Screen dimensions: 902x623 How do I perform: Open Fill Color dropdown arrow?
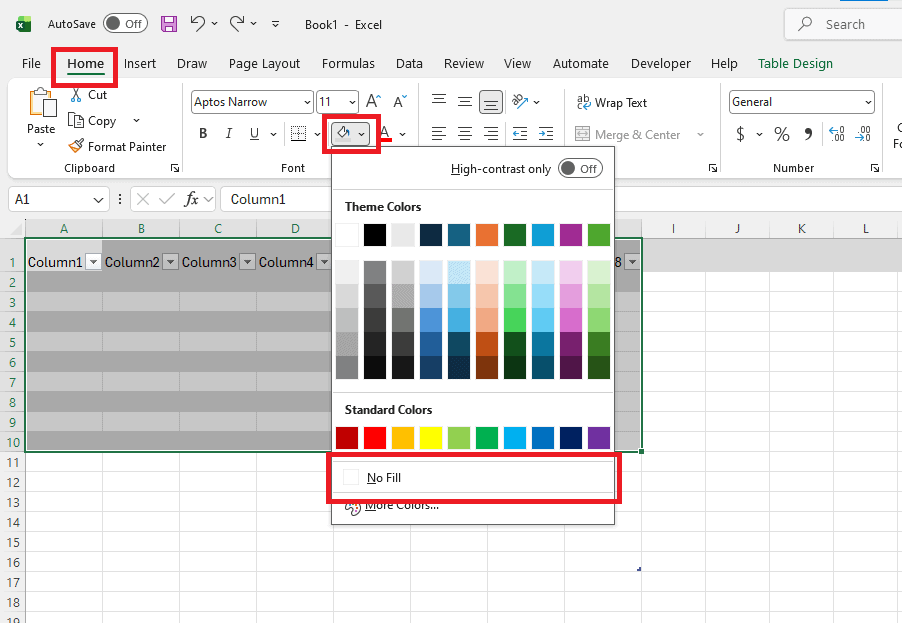[361, 133]
